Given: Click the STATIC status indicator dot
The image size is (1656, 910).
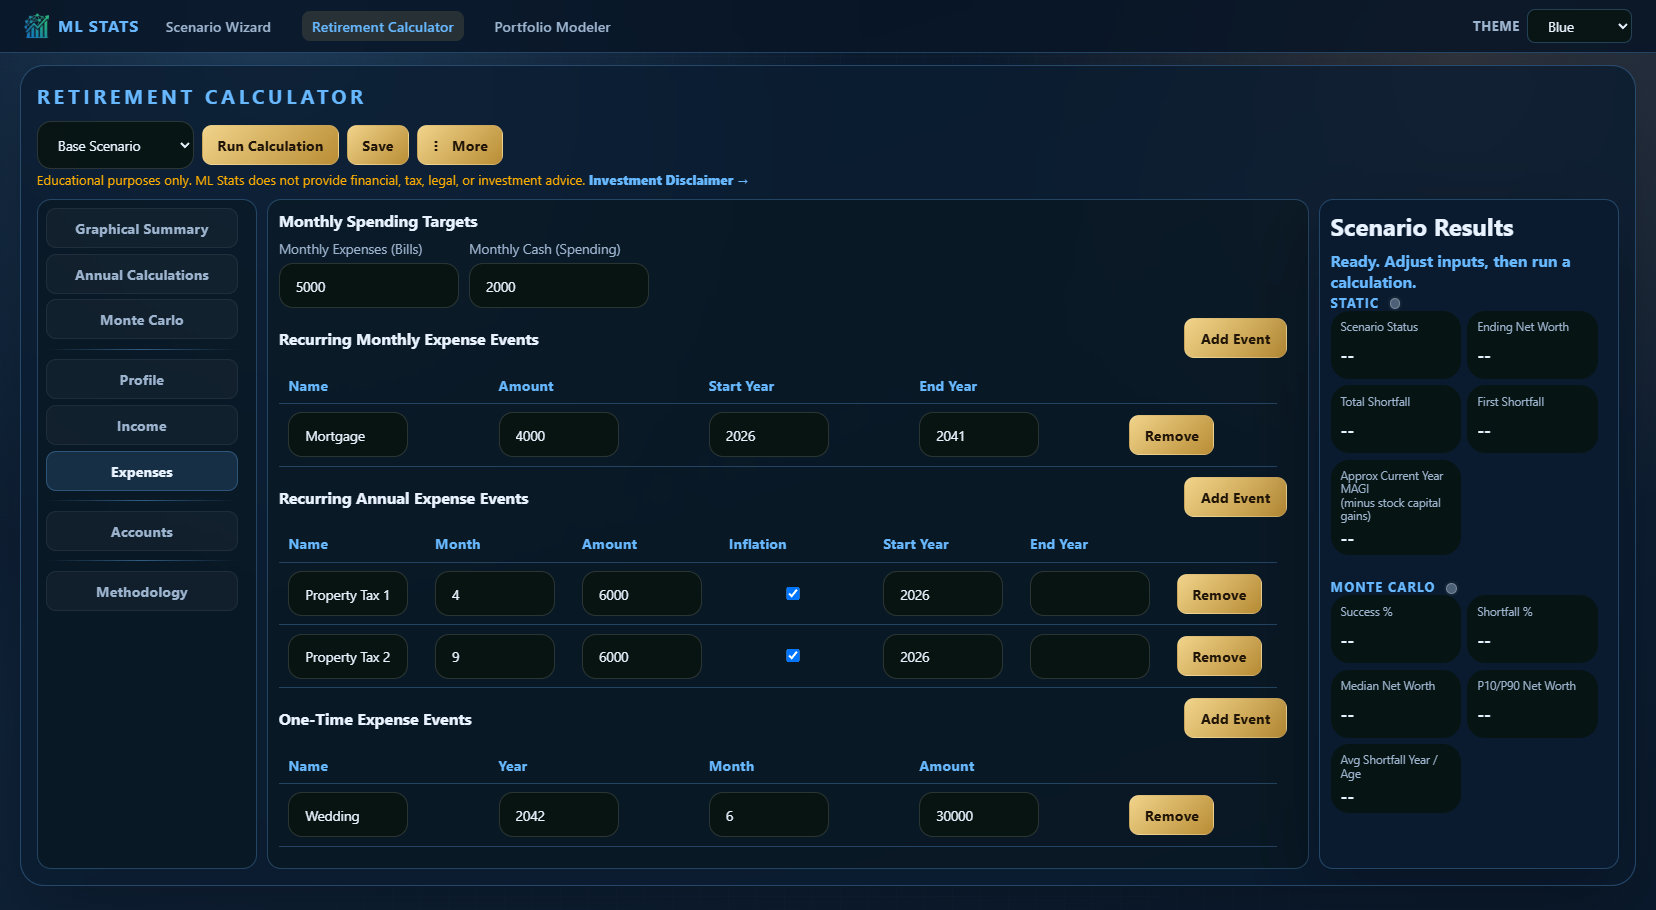Looking at the screenshot, I should coord(1395,303).
